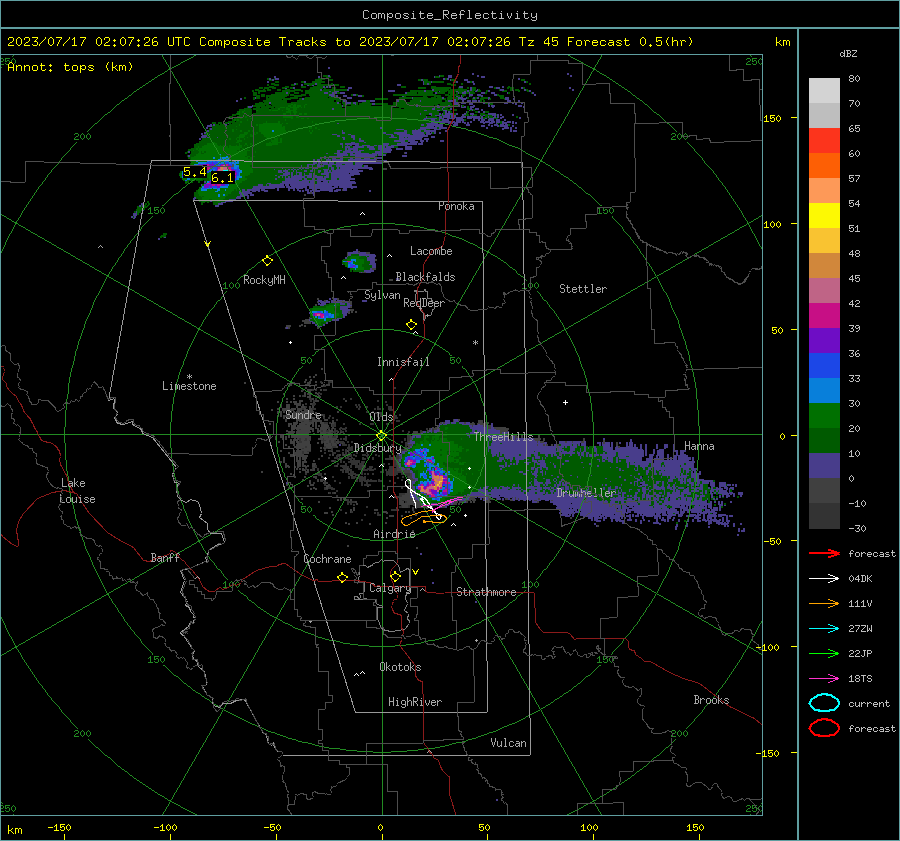Screen dimensions: 900x841
Task: Click the red forecast ellipse icon
Action: (x=824, y=728)
